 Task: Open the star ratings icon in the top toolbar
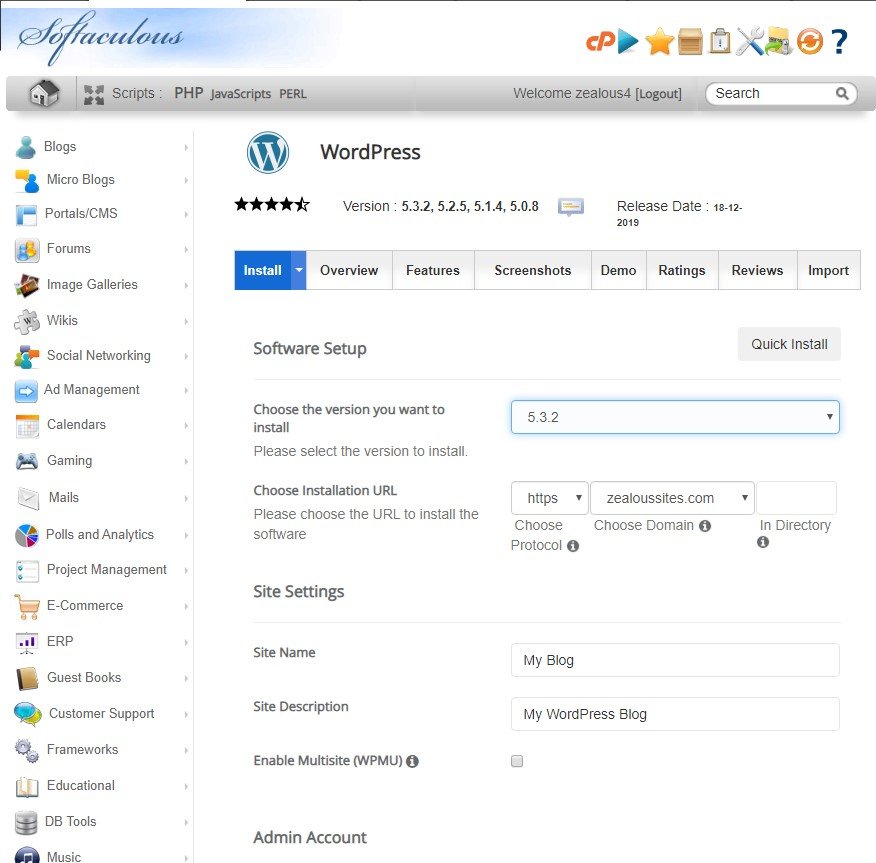[x=659, y=41]
